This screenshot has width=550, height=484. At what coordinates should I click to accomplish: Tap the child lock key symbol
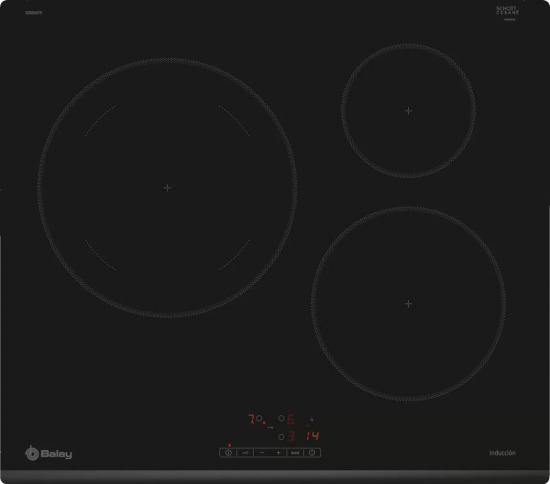click(x=245, y=453)
